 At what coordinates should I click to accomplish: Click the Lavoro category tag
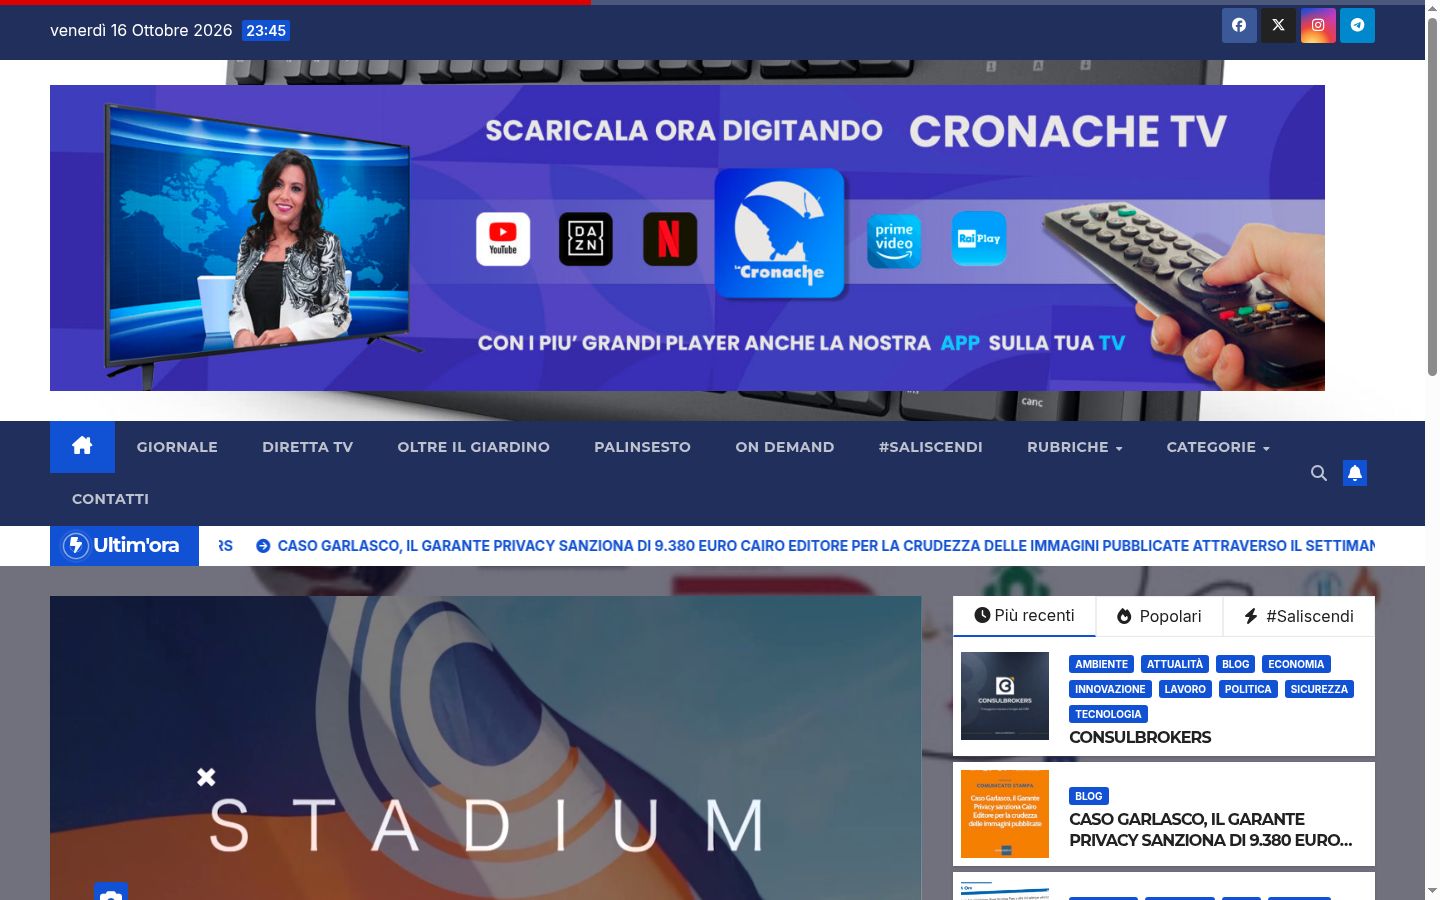tap(1185, 689)
